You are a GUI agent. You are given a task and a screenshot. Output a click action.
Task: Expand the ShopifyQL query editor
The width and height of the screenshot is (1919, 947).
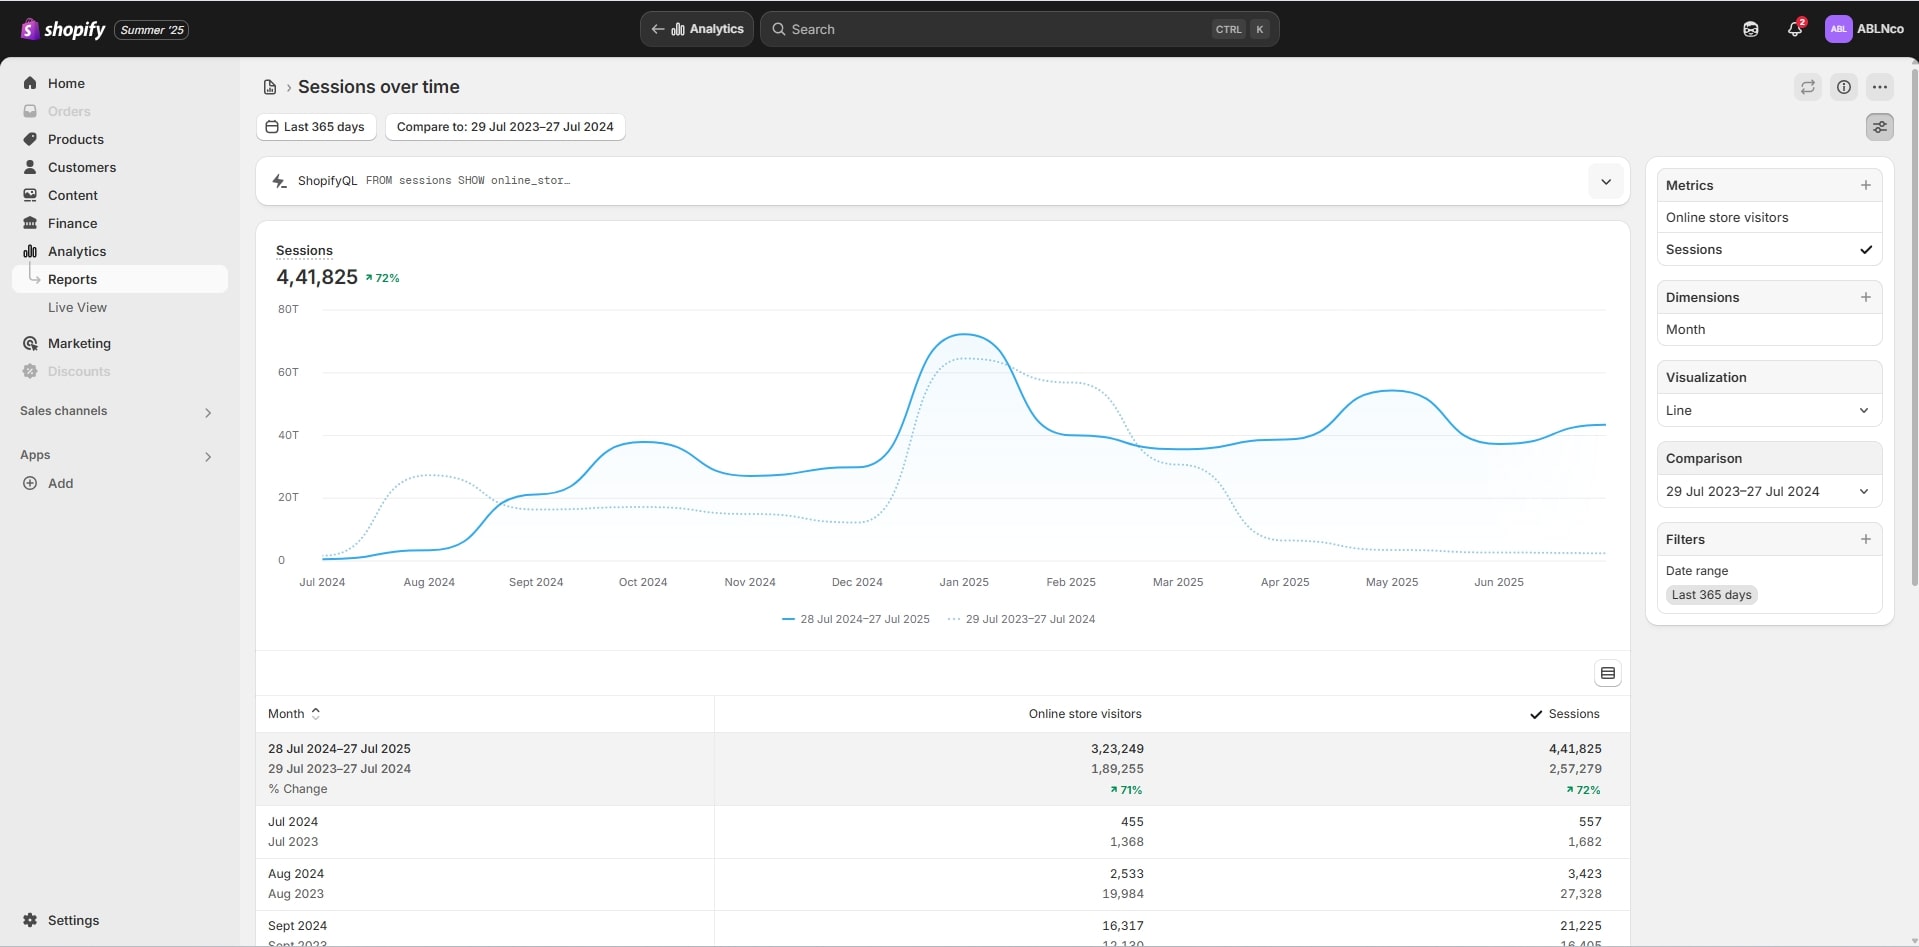(x=1605, y=182)
